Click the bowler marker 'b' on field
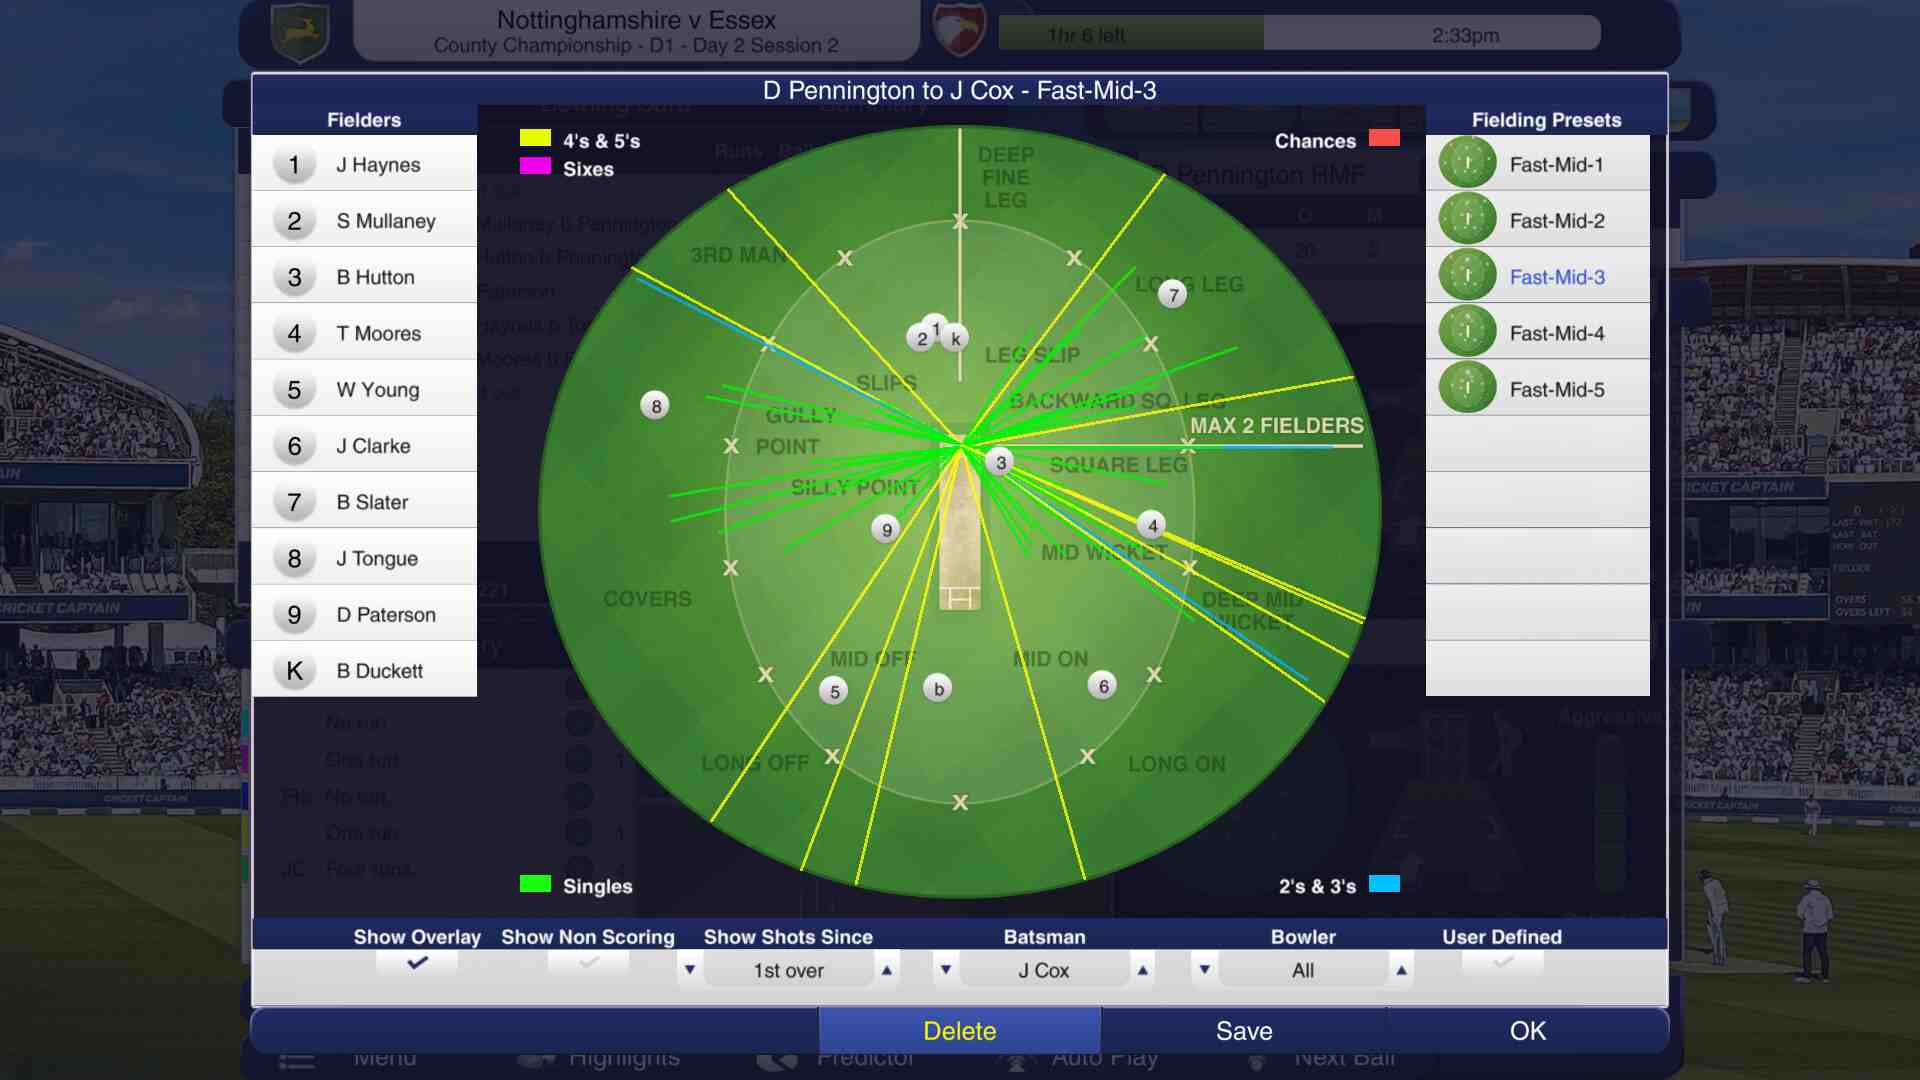This screenshot has width=1920, height=1080. click(x=938, y=688)
